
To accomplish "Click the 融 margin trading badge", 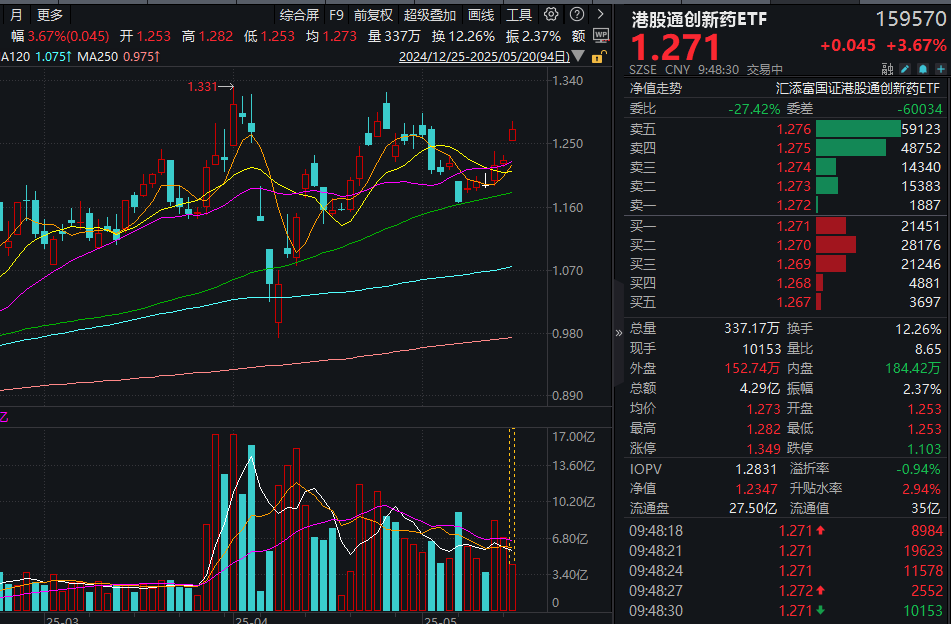I will 888,68.
